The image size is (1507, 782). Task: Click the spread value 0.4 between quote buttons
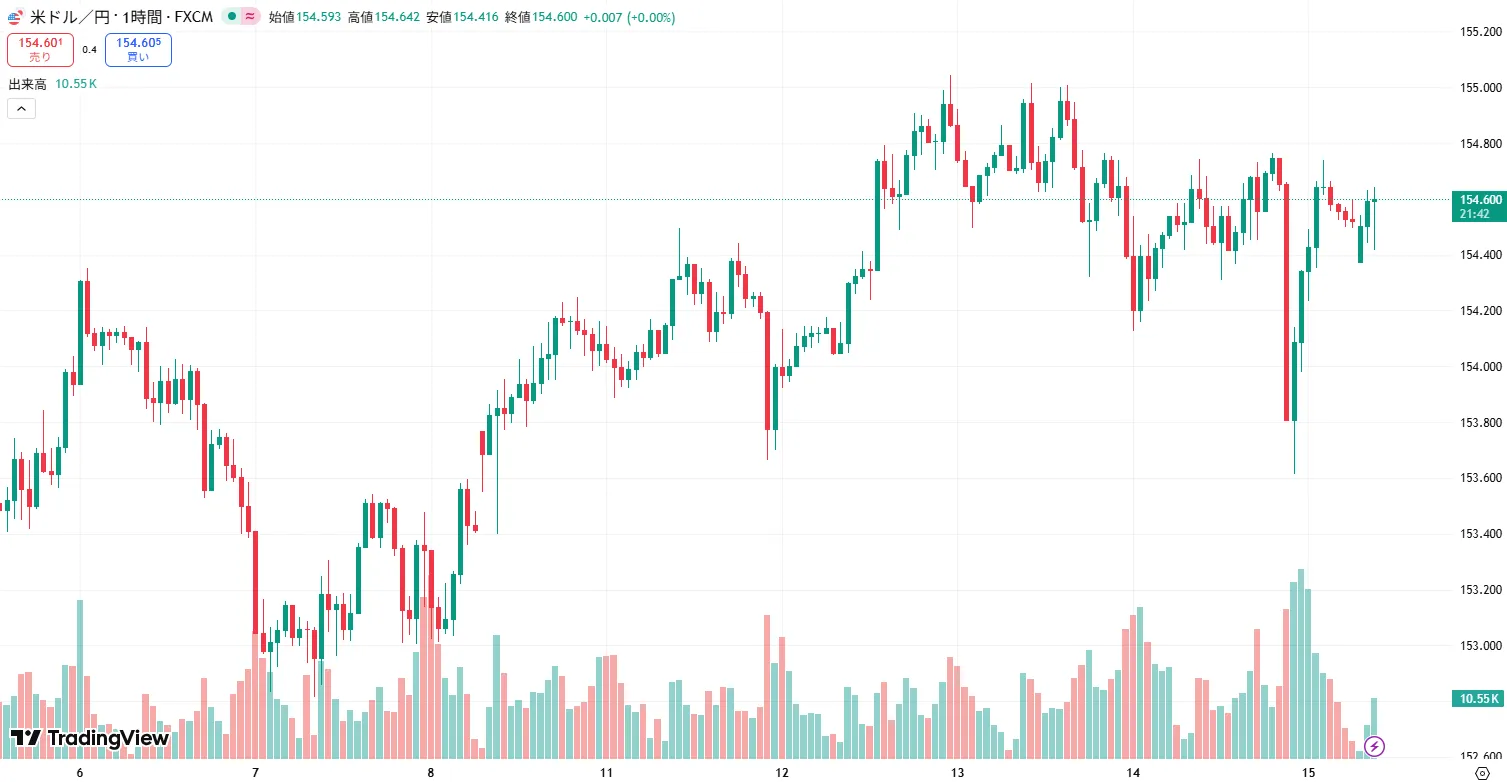point(89,49)
